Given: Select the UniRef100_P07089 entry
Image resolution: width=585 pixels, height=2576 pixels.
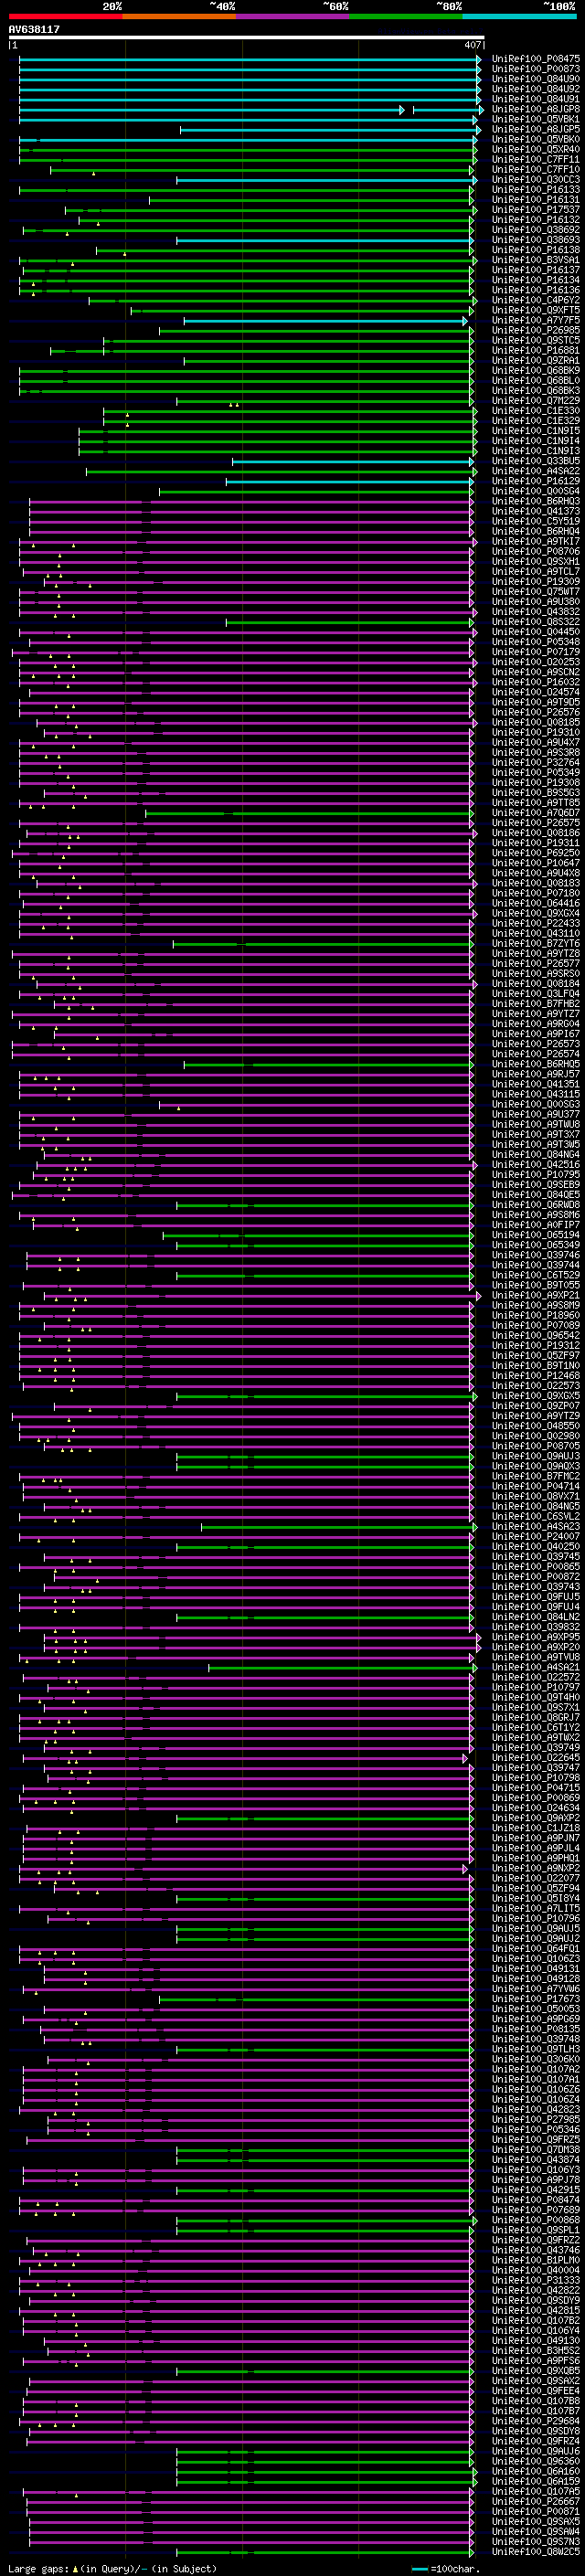Looking at the screenshot, I should pos(536,1326).
